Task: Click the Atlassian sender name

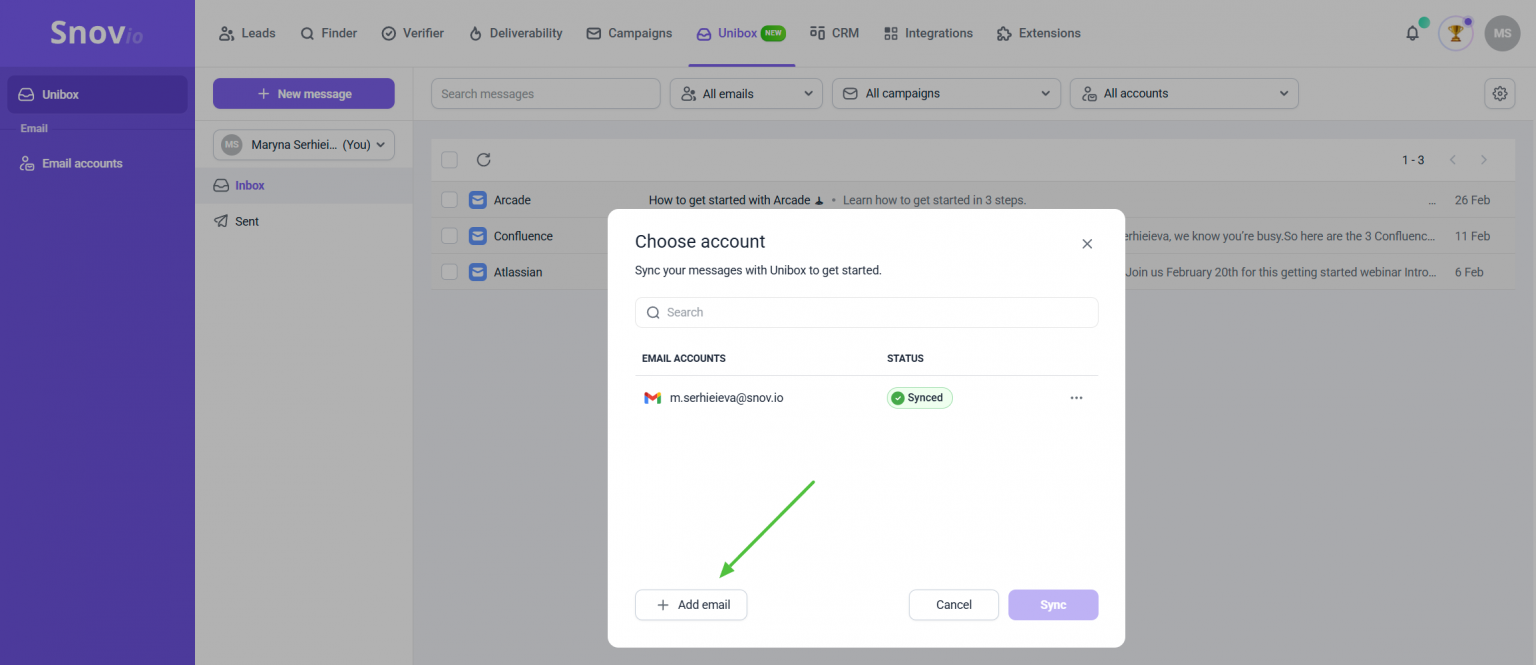Action: (x=518, y=272)
